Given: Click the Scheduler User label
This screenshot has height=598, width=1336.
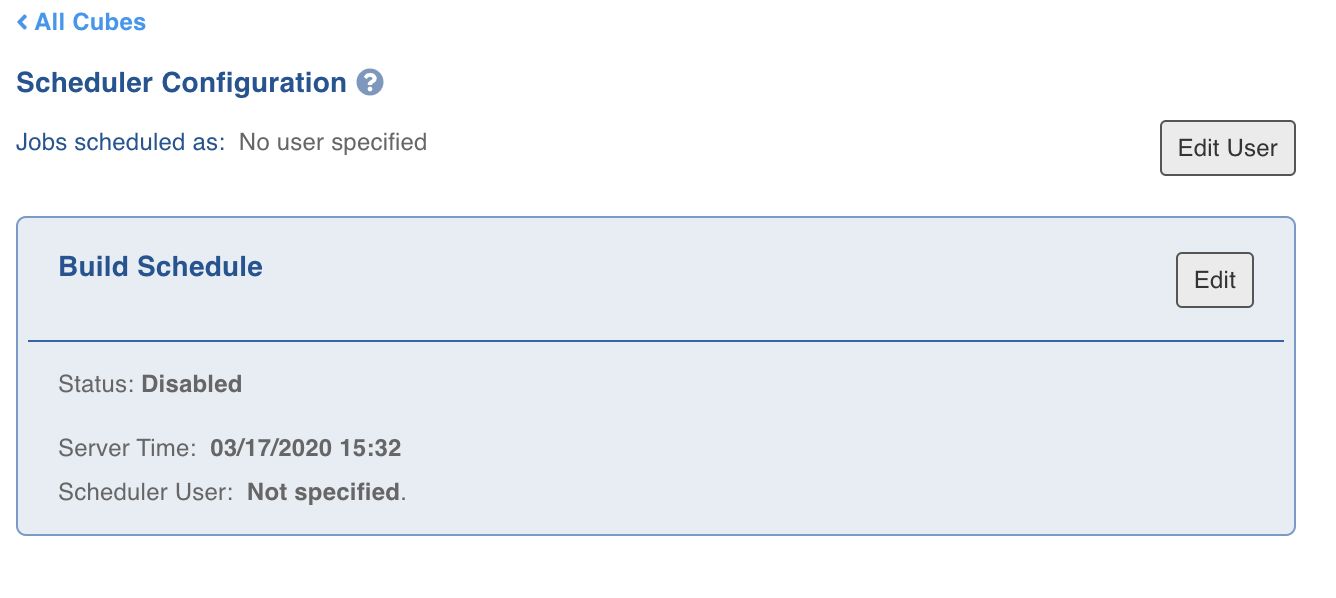Looking at the screenshot, I should (x=146, y=492).
